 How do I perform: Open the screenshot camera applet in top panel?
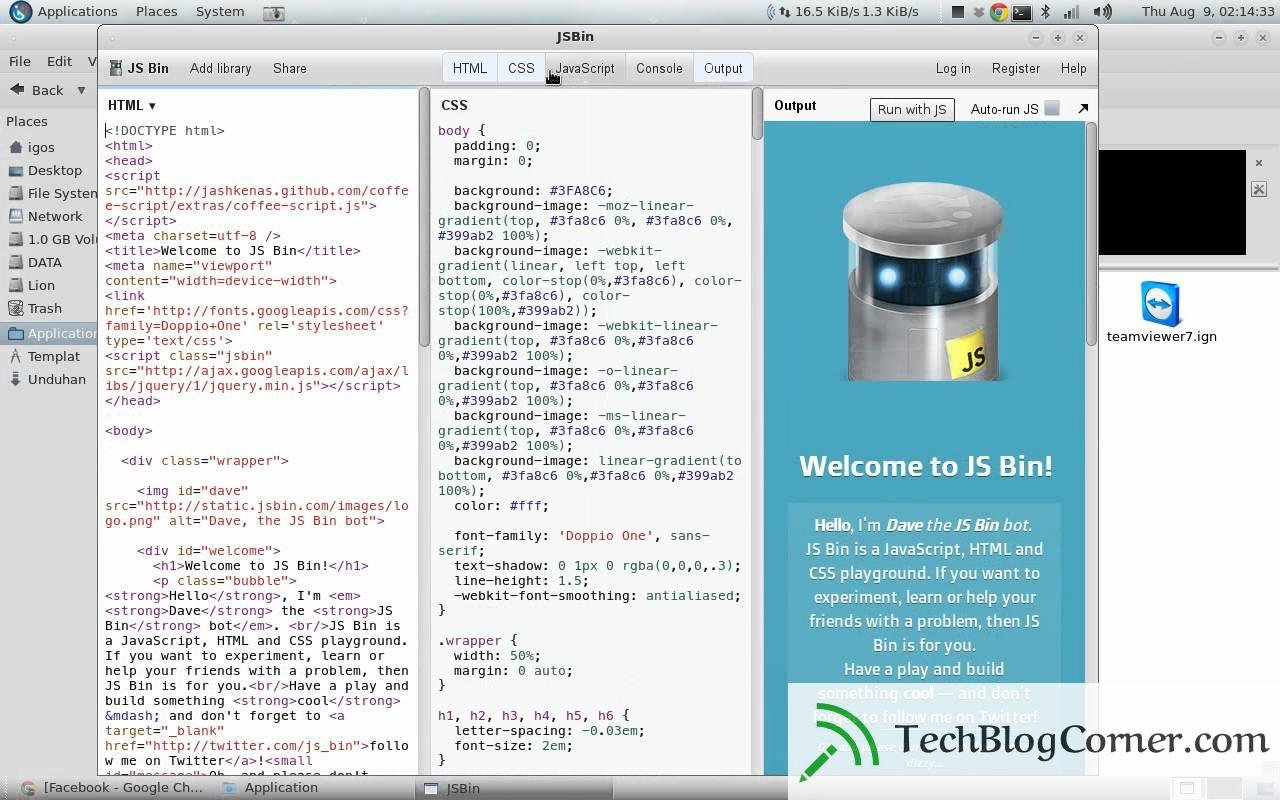[274, 13]
